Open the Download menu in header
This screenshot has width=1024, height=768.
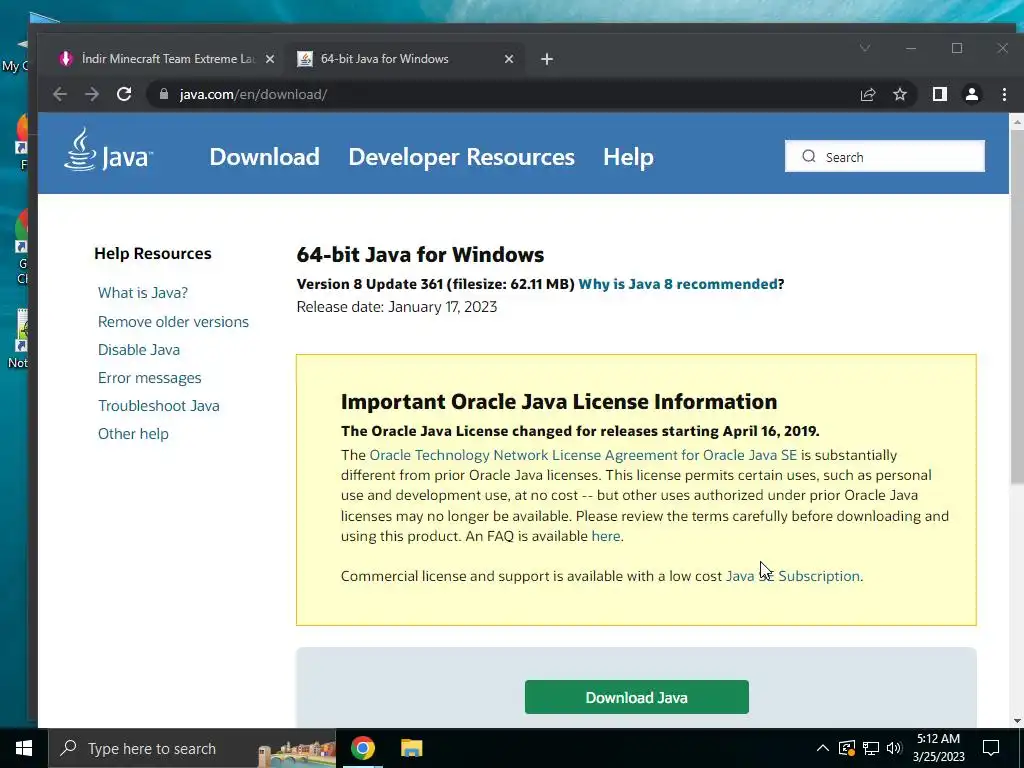264,157
